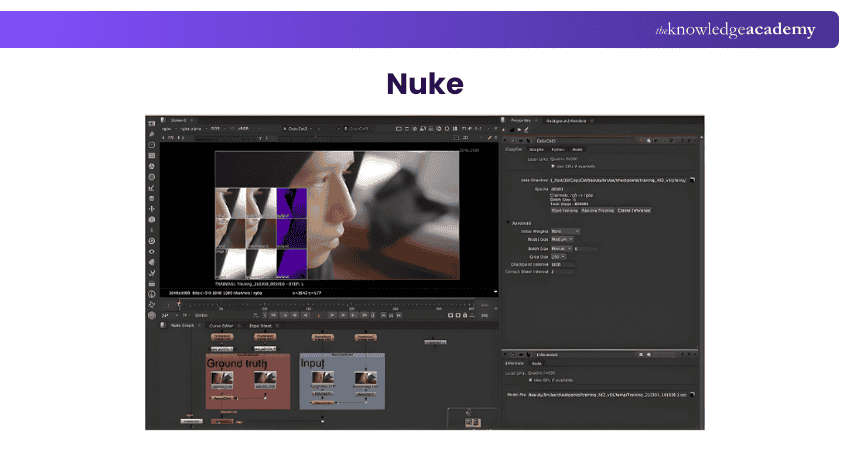Open the Draw nodes toolbar icon
850x450 pixels.
(152, 134)
